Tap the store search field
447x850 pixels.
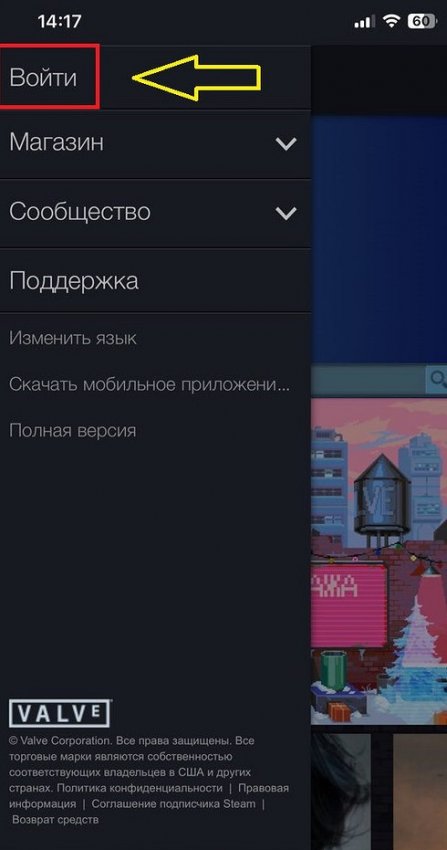(x=368, y=379)
